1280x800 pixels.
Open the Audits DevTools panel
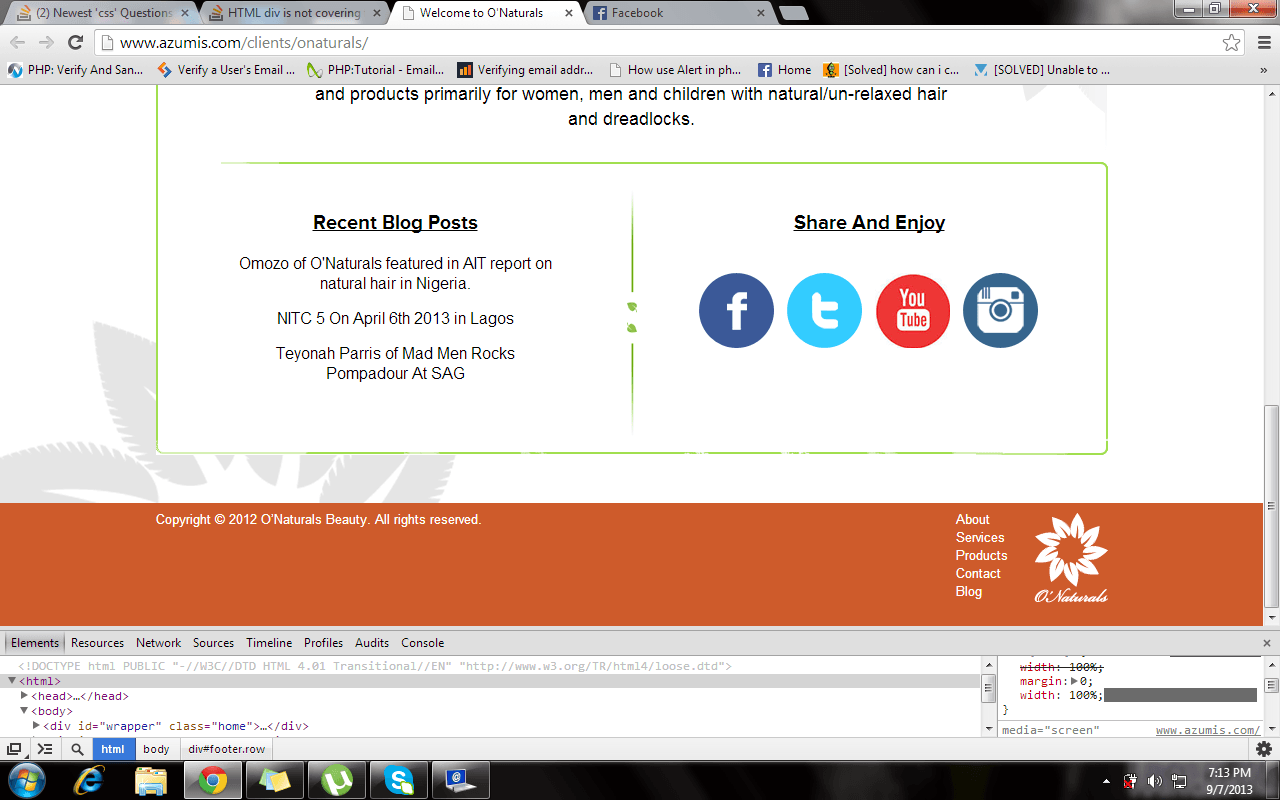click(x=372, y=643)
